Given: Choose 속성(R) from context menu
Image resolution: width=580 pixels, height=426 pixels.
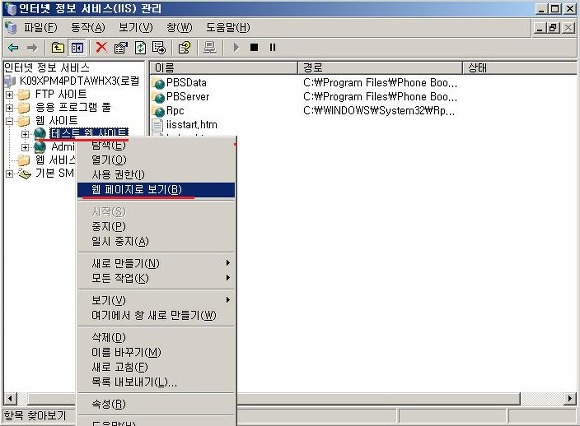Looking at the screenshot, I should [x=156, y=404].
